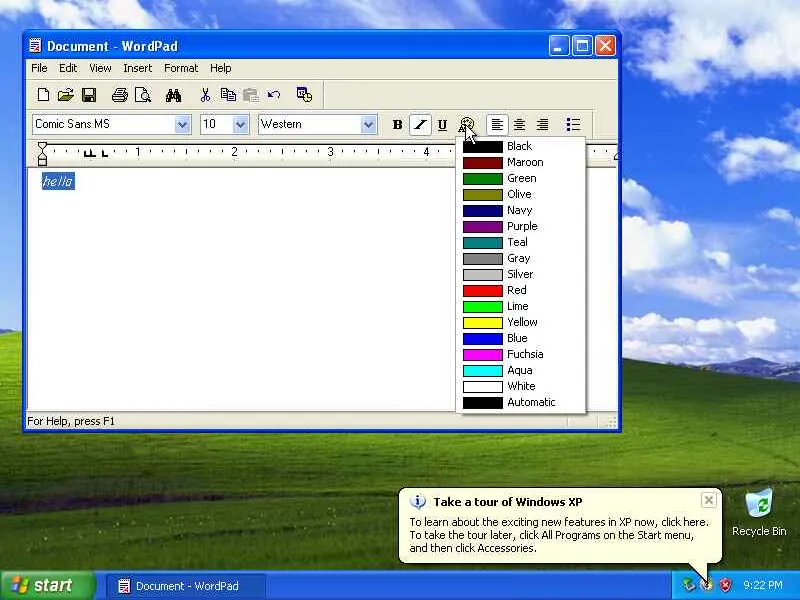This screenshot has width=800, height=600.
Task: Copy the selection using the Copy icon
Action: (228, 95)
